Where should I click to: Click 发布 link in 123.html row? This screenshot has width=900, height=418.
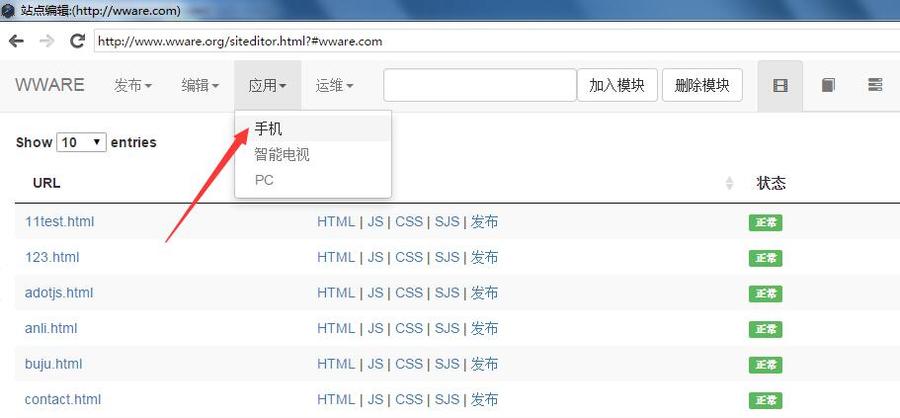484,257
